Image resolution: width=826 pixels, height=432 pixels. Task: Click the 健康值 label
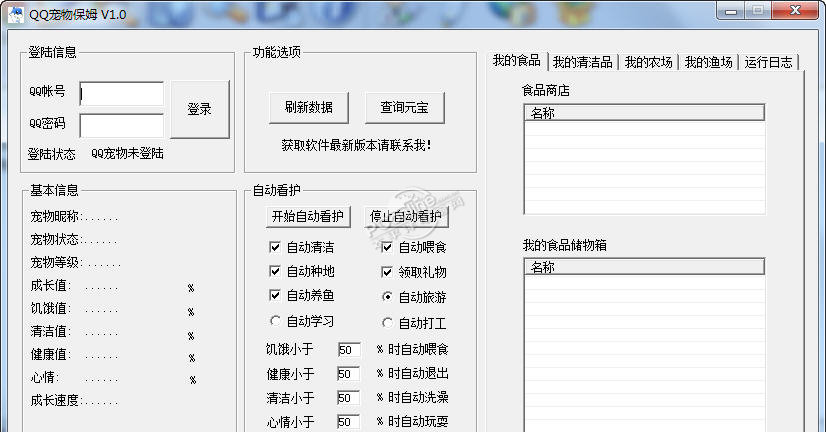tap(49, 355)
